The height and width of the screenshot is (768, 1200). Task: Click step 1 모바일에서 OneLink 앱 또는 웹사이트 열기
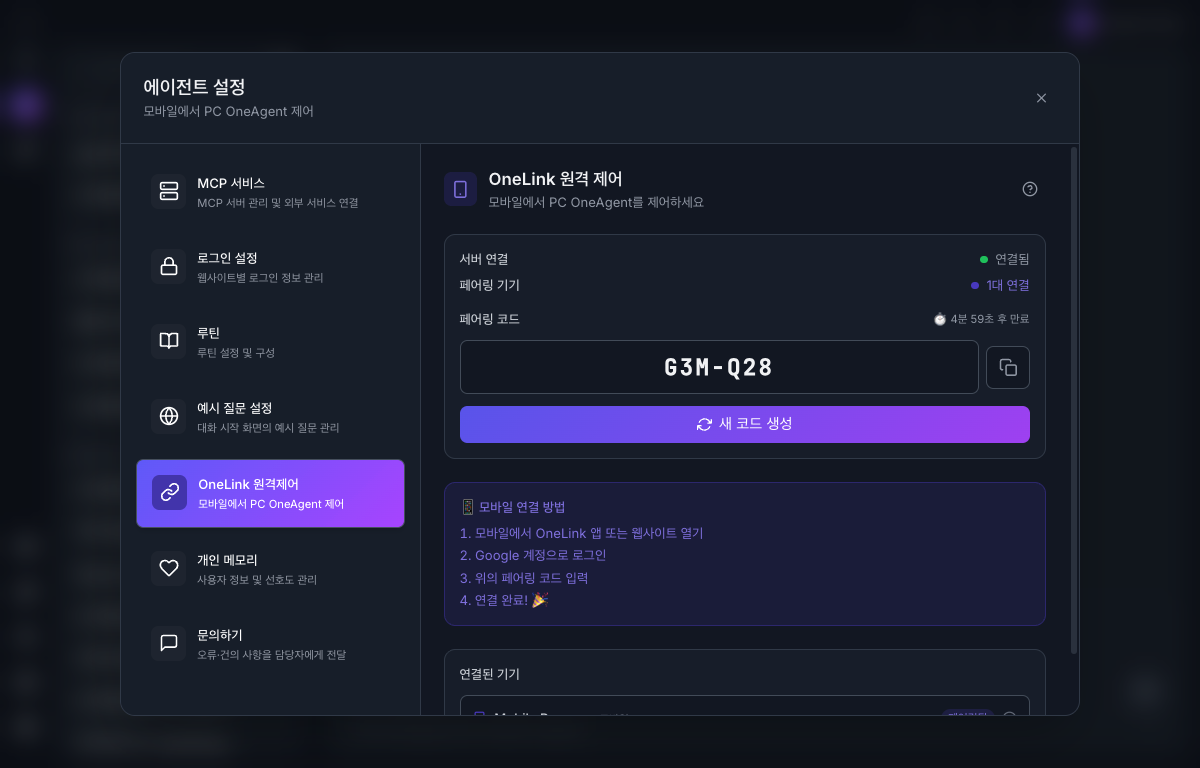582,533
